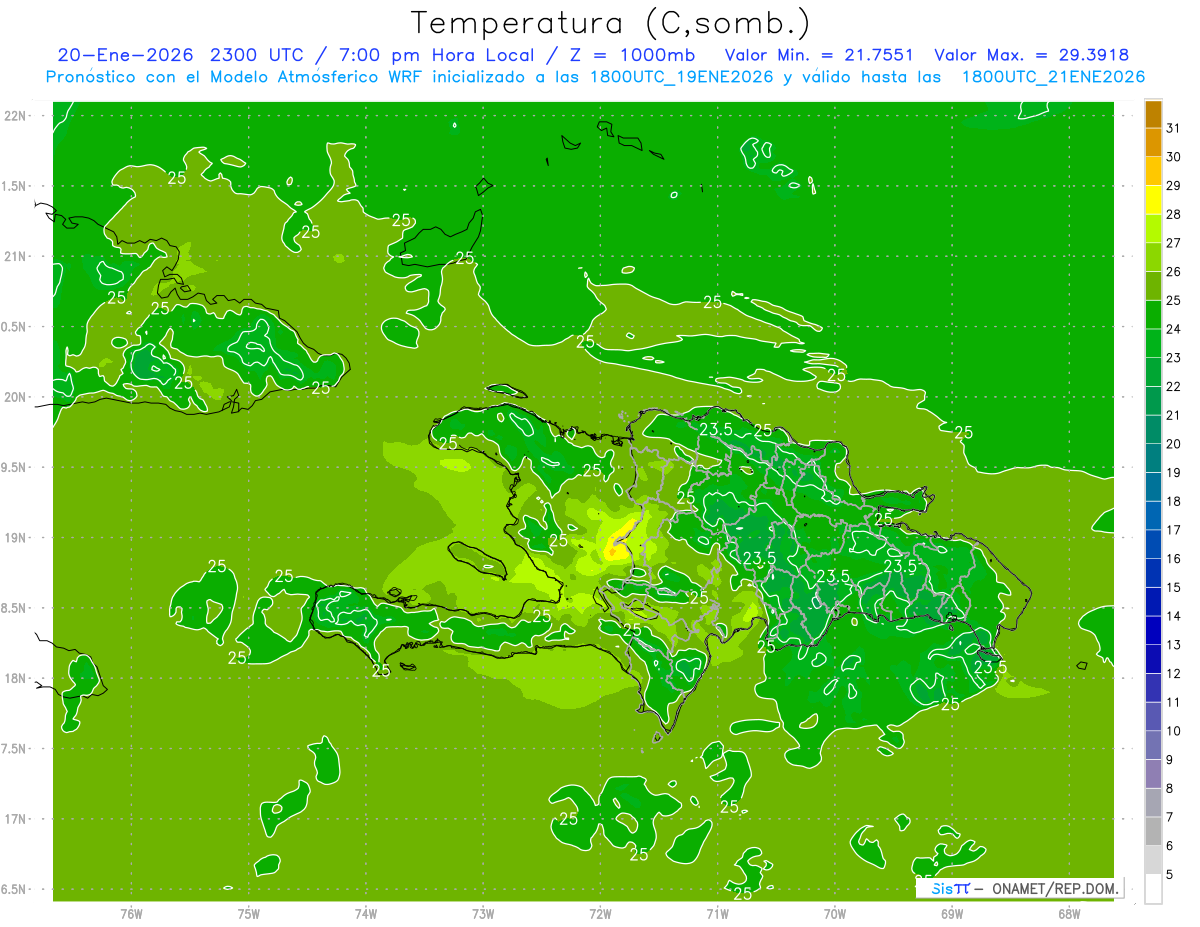Click the 'ONAMET/REP.DOM.' credit text
1200x927 pixels.
point(1055,888)
